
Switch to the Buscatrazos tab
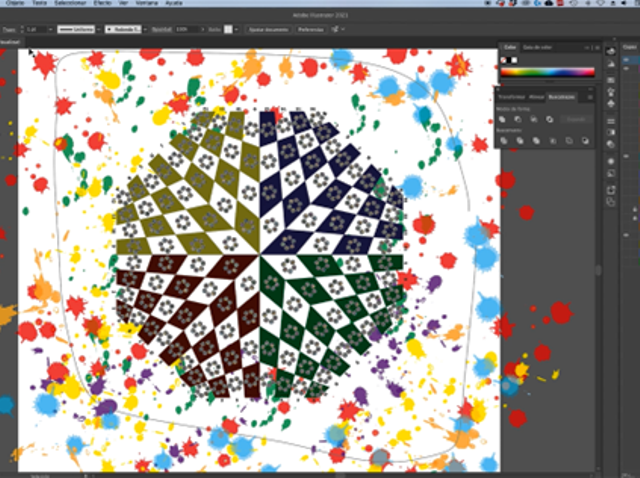tap(561, 97)
